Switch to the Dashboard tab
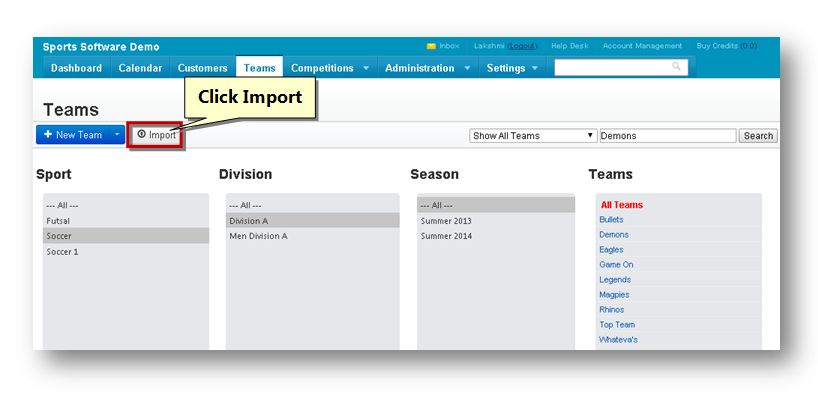 pyautogui.click(x=76, y=68)
